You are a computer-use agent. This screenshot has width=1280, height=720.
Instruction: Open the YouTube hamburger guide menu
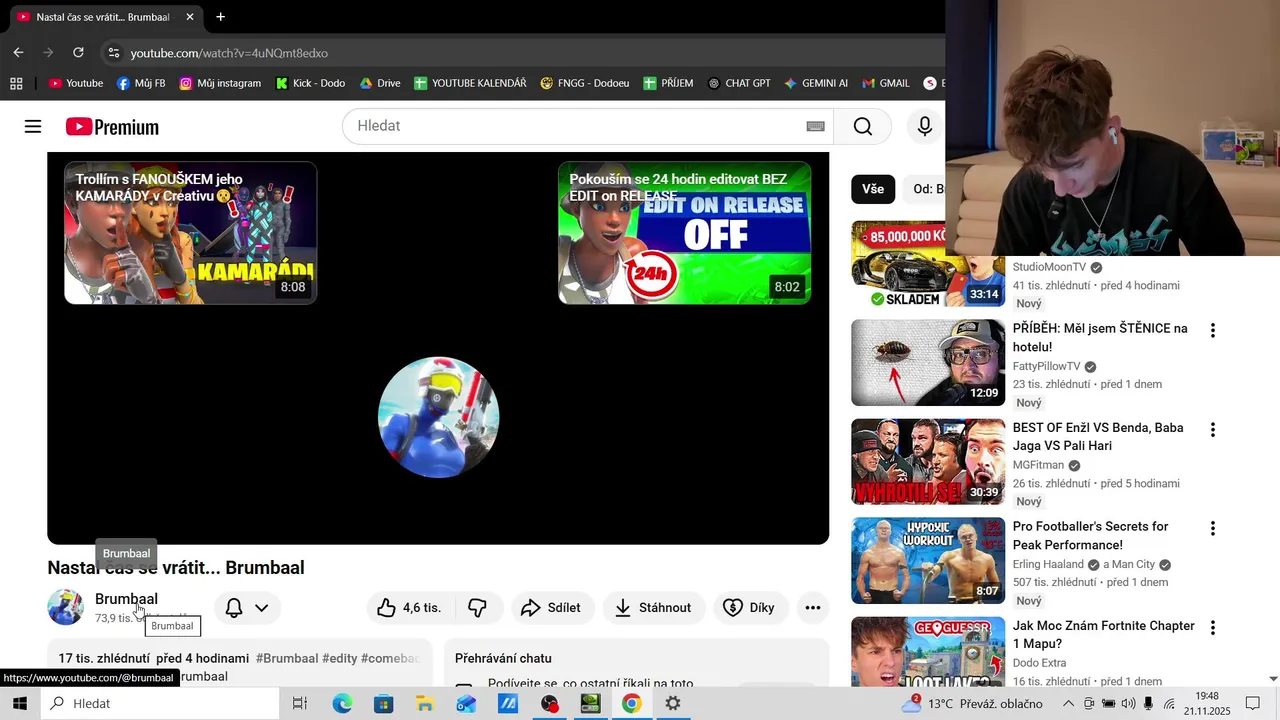(33, 127)
